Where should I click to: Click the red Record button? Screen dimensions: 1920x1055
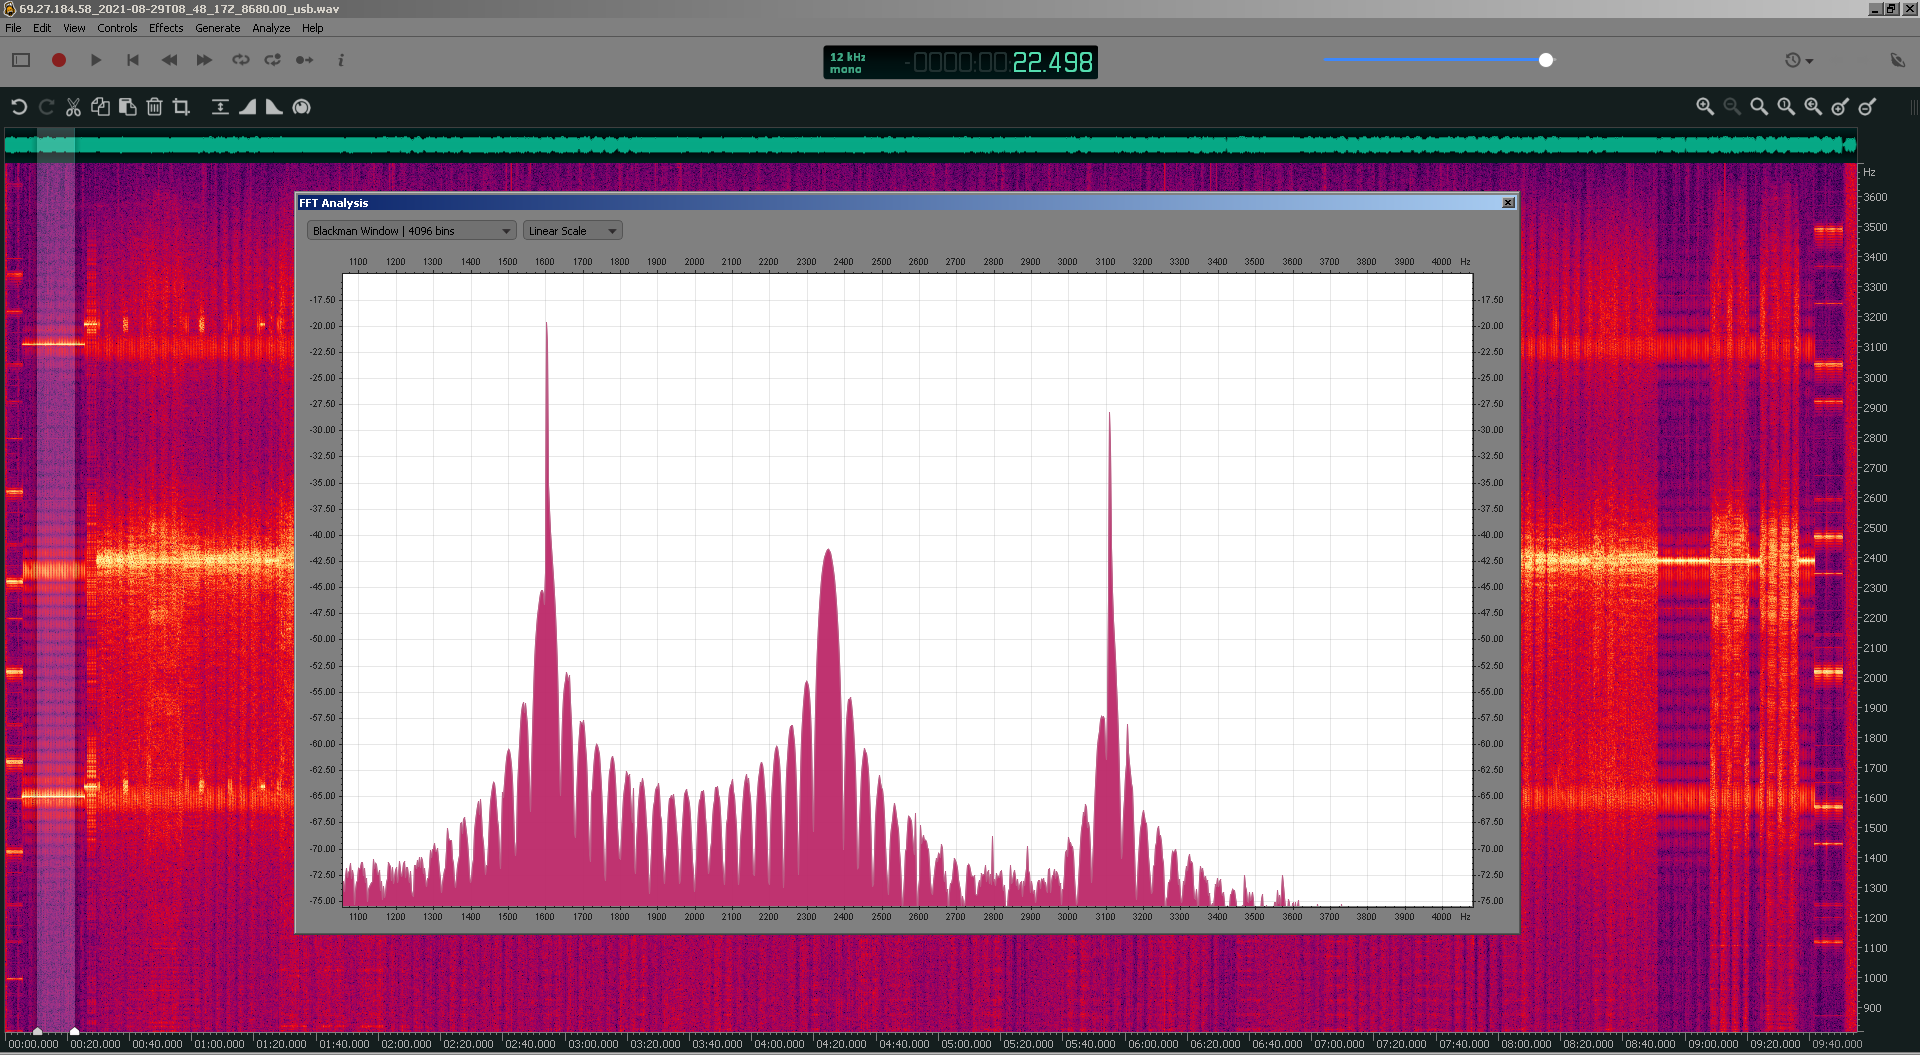pyautogui.click(x=59, y=60)
